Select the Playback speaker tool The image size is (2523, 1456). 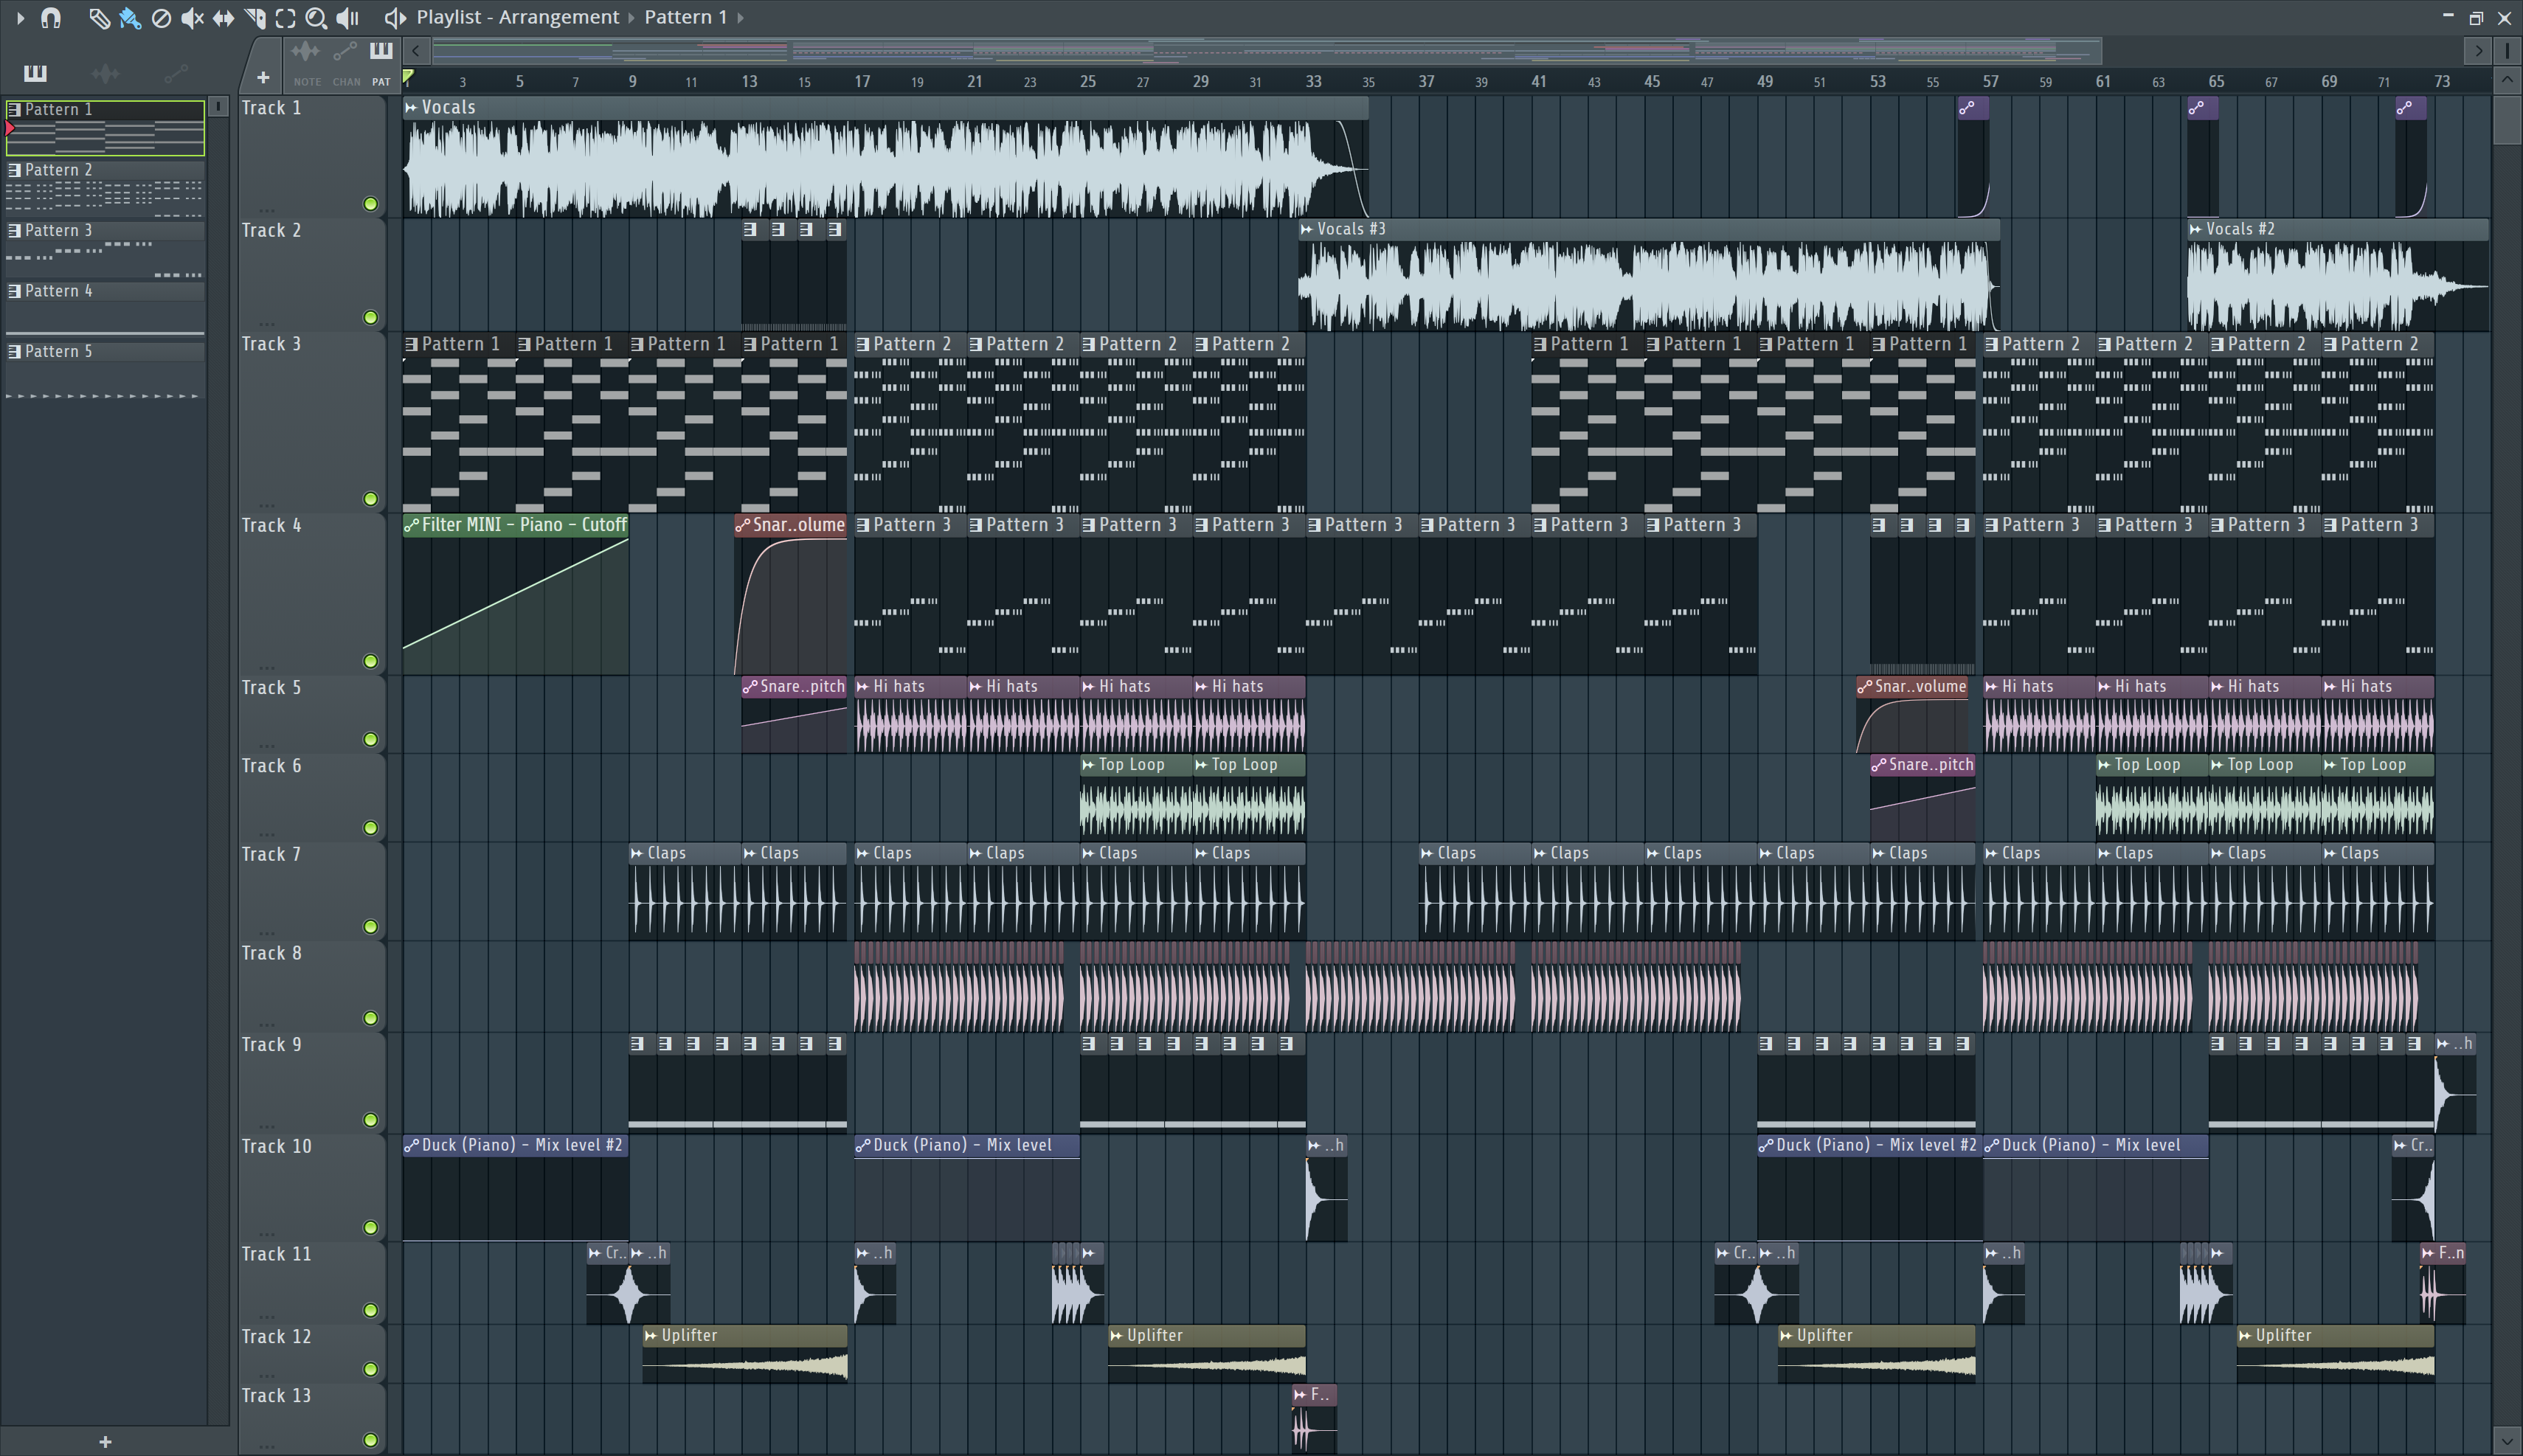coord(347,18)
